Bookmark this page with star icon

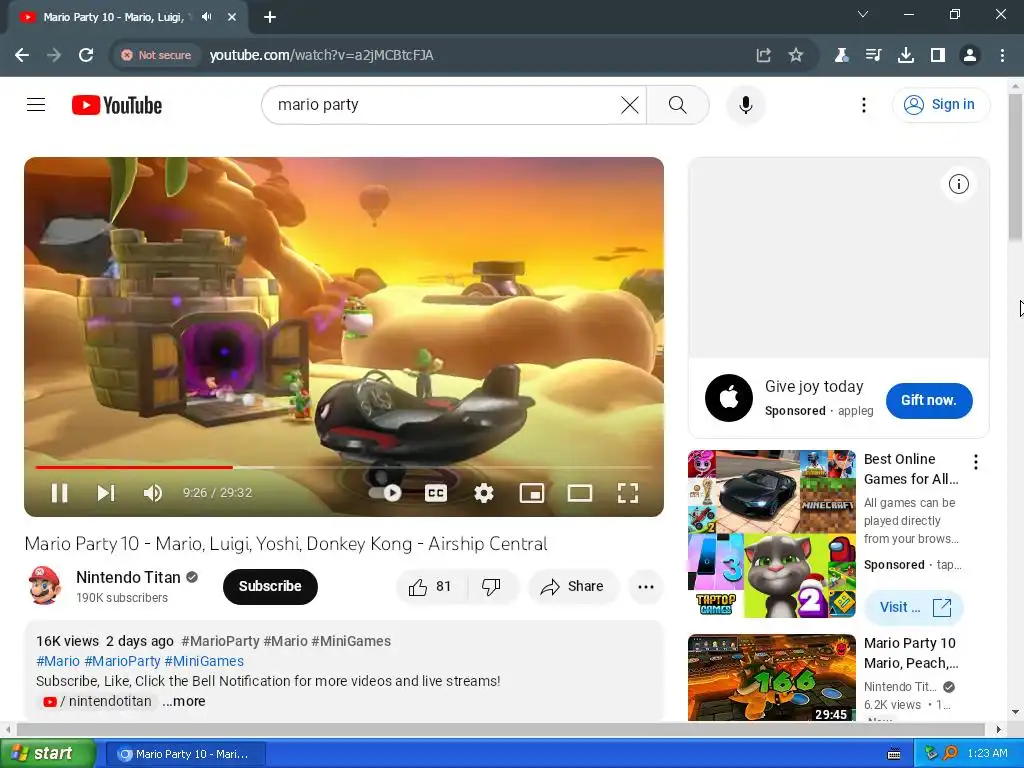click(795, 56)
